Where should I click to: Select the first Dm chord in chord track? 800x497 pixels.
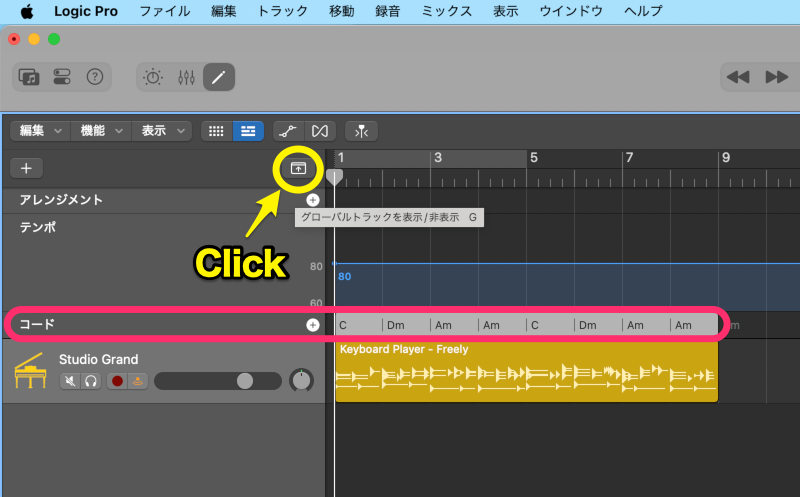(395, 325)
